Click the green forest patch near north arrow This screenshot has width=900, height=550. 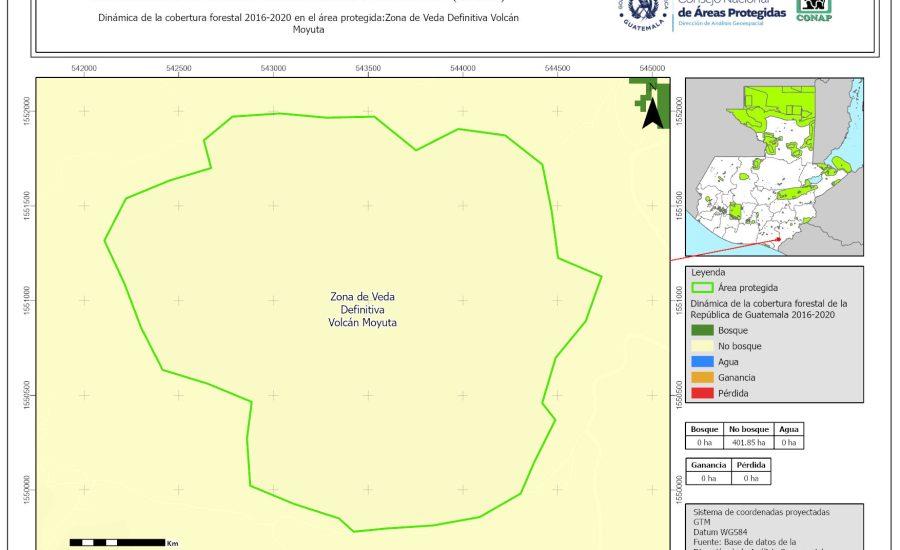639,97
